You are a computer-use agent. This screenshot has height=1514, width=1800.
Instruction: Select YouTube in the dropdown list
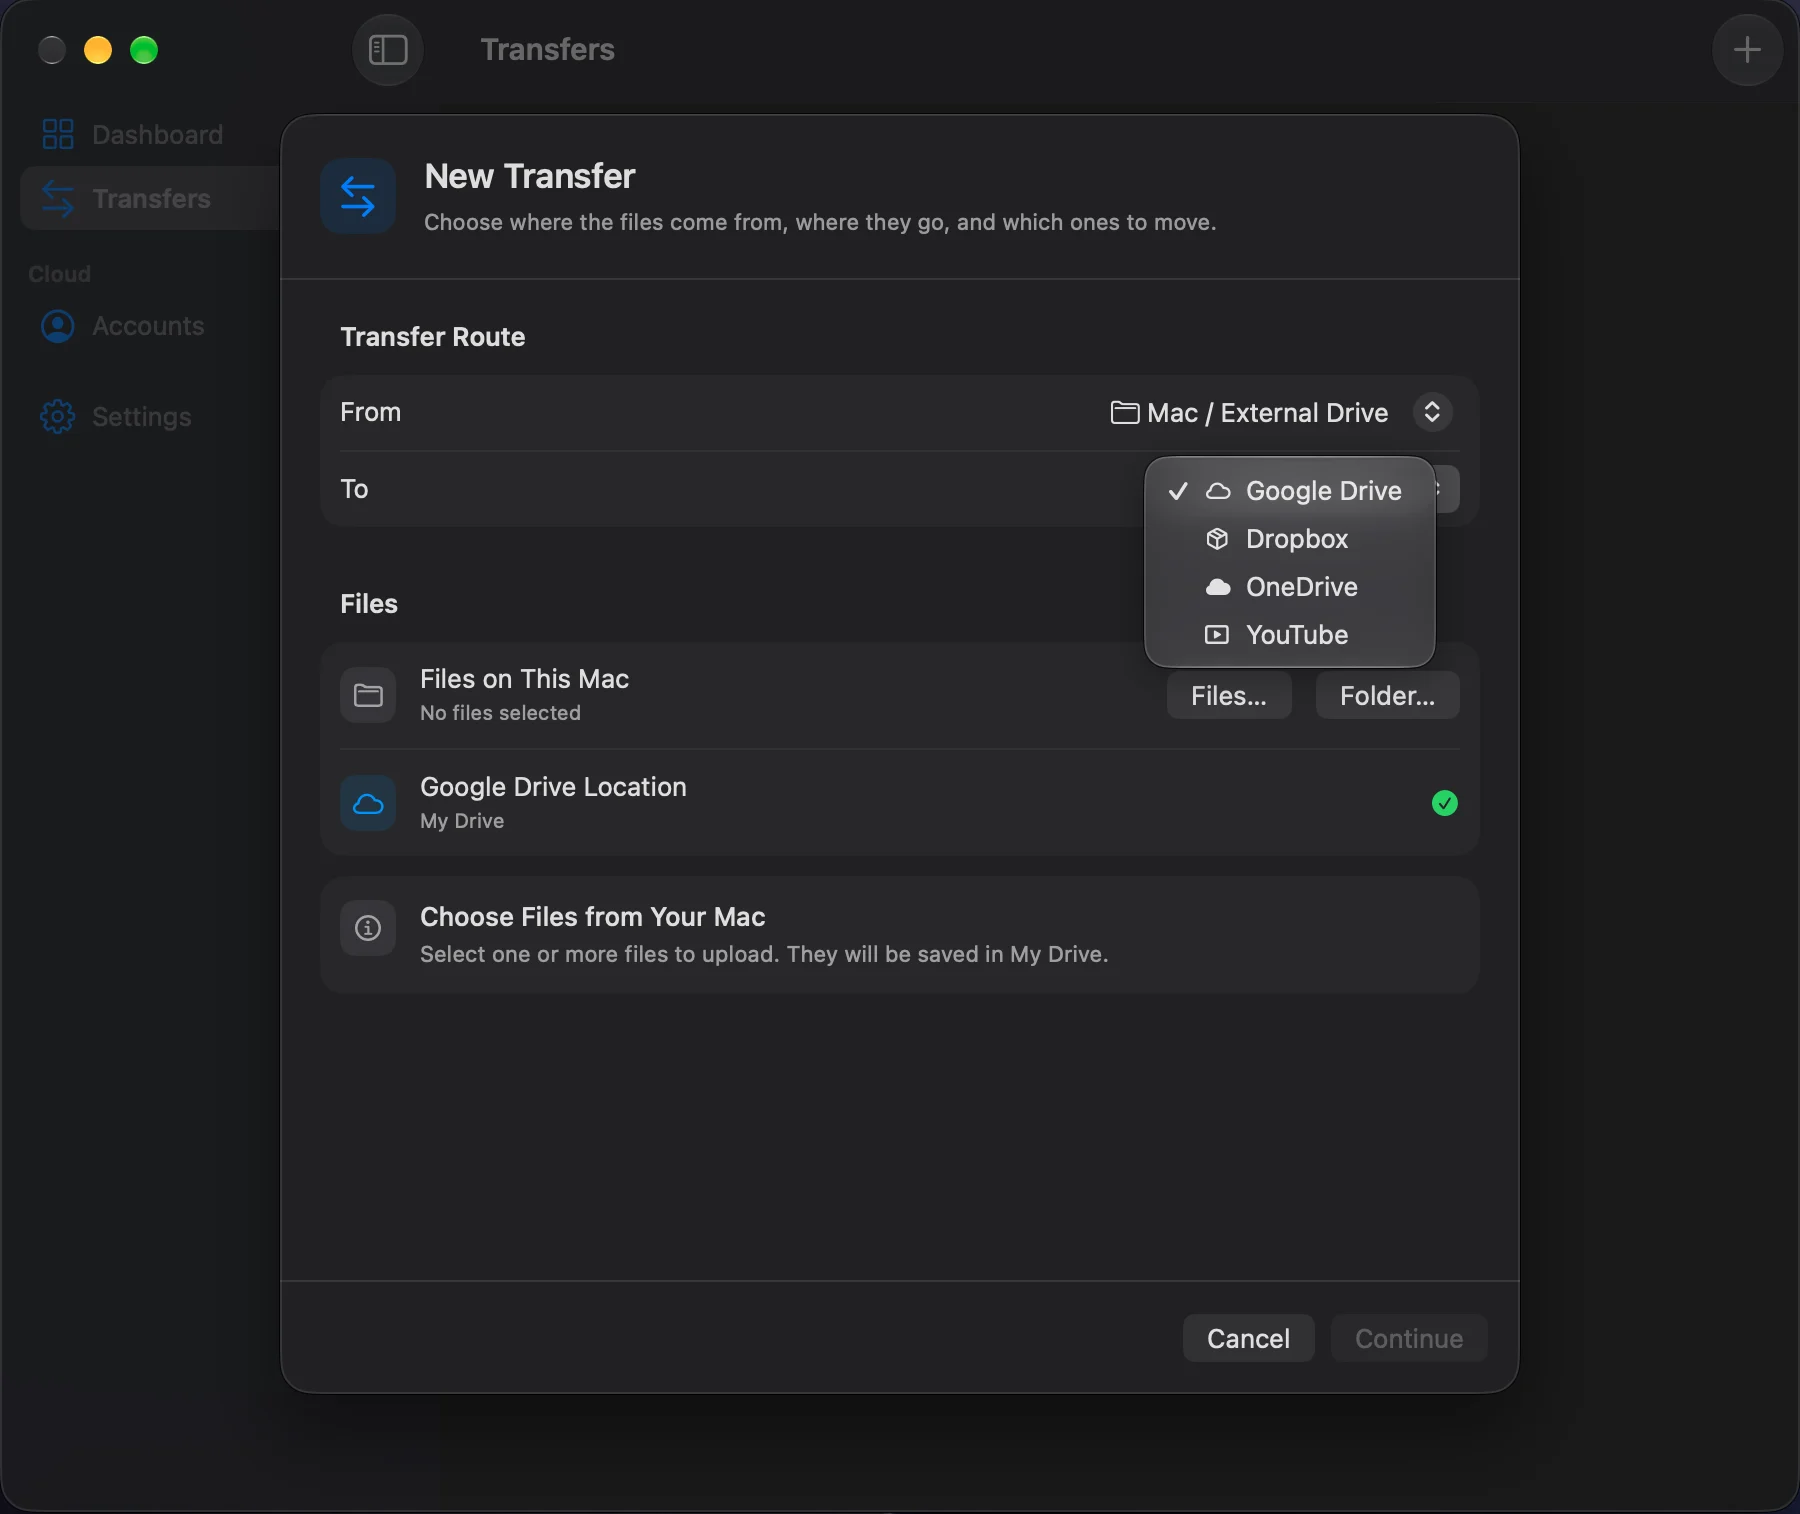(1290, 635)
